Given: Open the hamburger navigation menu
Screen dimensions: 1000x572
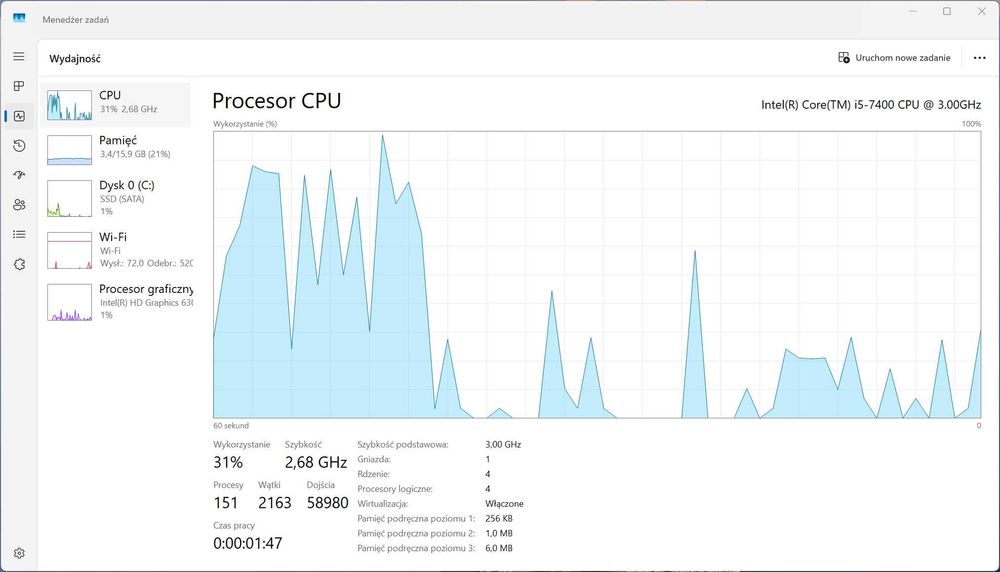Looking at the screenshot, I should [x=19, y=57].
